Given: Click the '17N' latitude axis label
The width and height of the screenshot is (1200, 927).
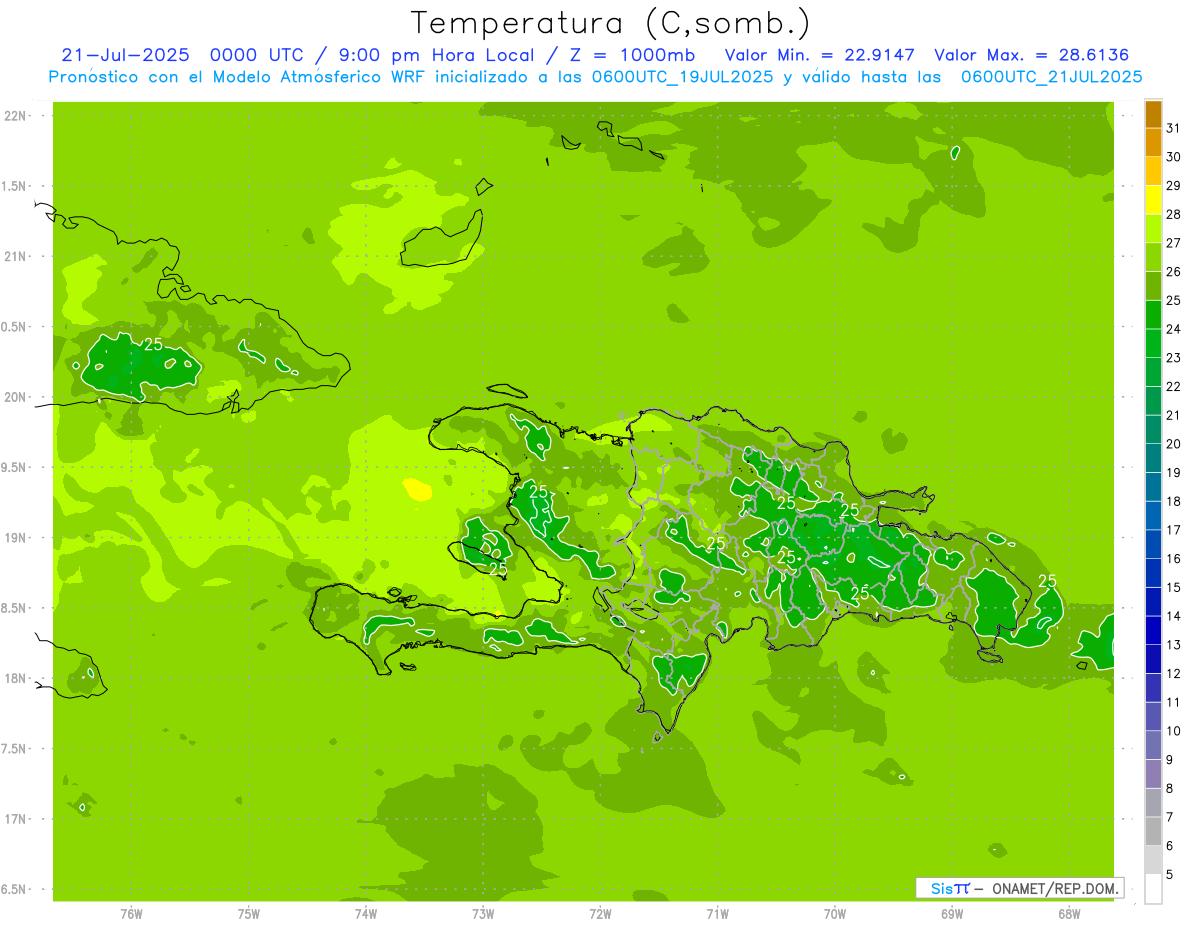Looking at the screenshot, I should (15, 819).
